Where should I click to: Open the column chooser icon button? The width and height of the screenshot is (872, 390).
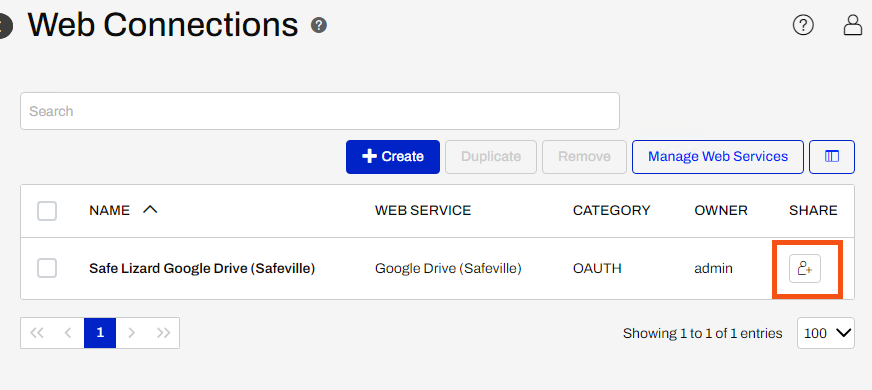point(832,157)
